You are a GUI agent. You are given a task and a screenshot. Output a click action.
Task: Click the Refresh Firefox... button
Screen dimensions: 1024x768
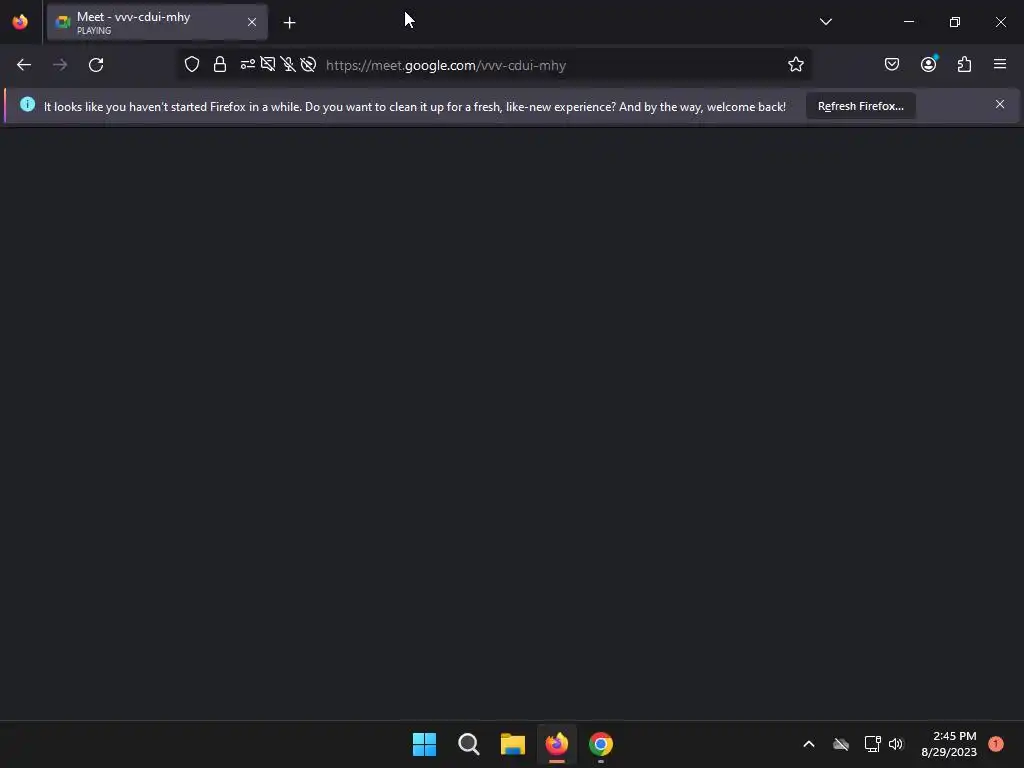[x=861, y=106]
